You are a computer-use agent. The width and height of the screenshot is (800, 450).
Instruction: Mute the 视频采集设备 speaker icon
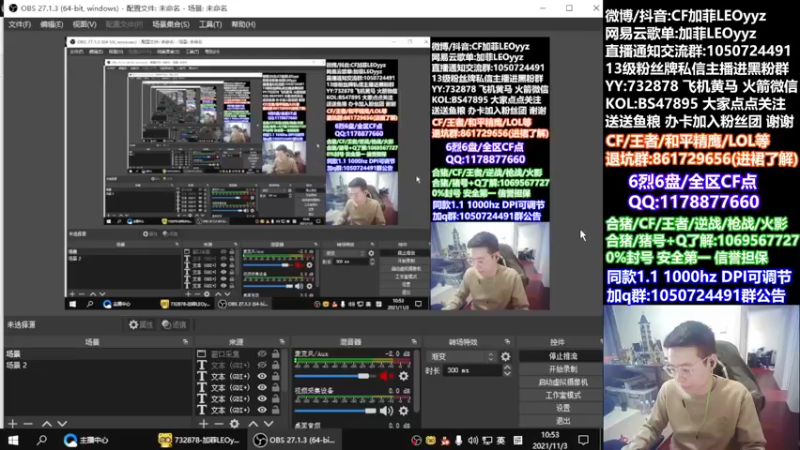[386, 411]
